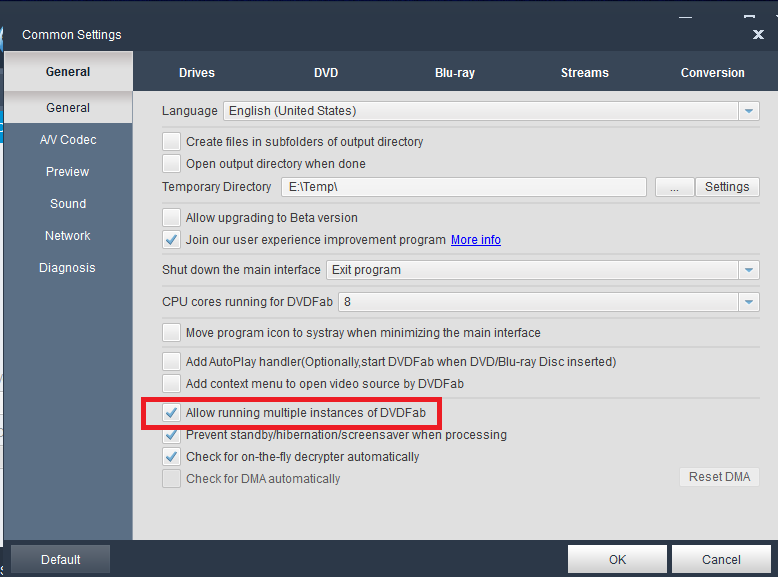Click the Reset DMA button
Viewport: 778px width, 577px height.
click(719, 477)
